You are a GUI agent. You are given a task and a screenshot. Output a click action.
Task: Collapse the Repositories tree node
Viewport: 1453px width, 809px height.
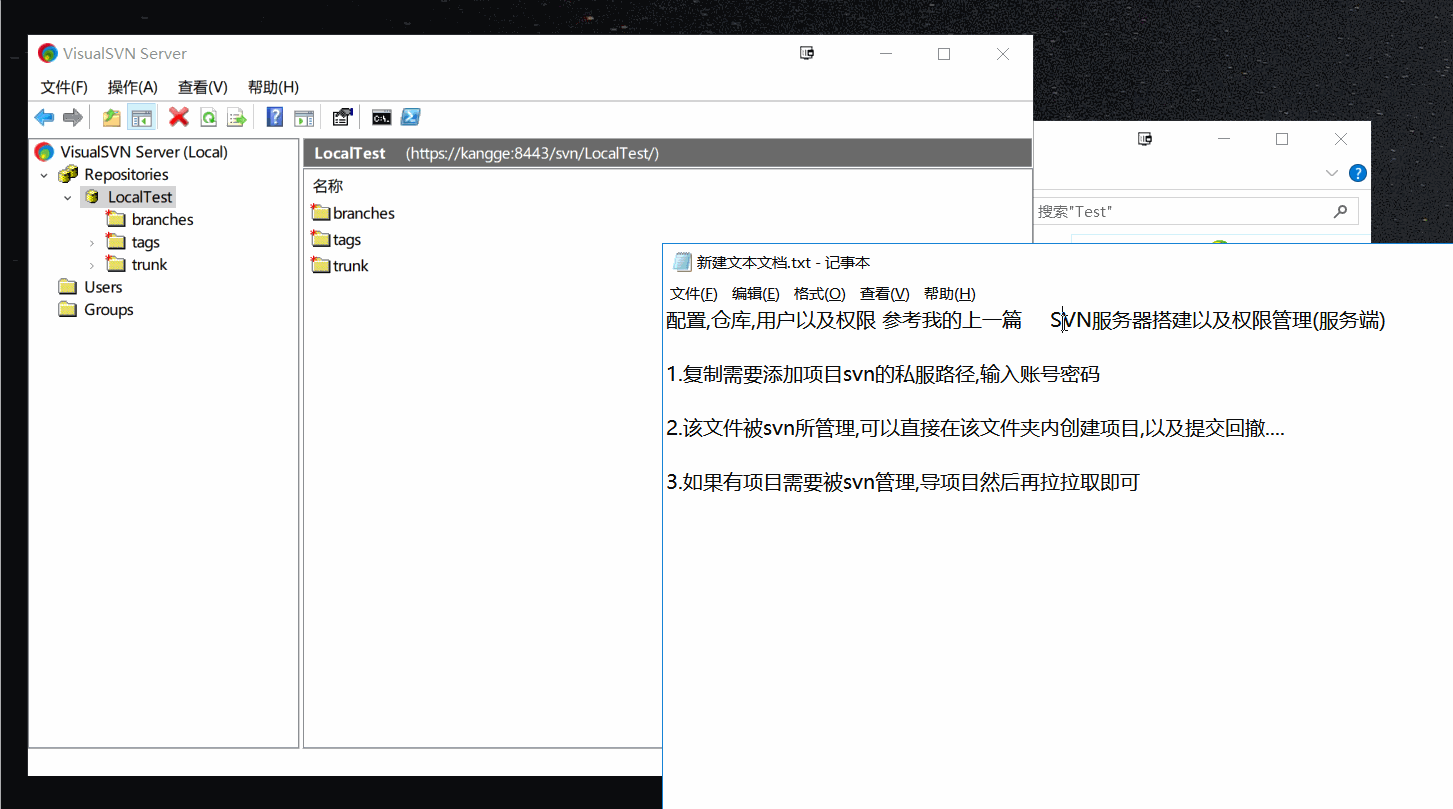pyautogui.click(x=43, y=174)
